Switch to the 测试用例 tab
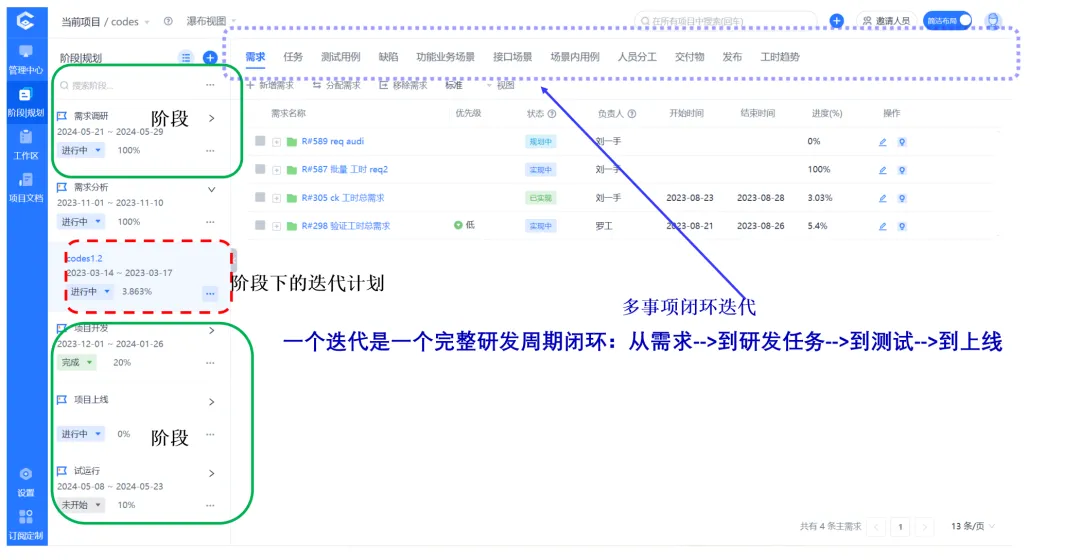The image size is (1080, 560). coord(340,56)
